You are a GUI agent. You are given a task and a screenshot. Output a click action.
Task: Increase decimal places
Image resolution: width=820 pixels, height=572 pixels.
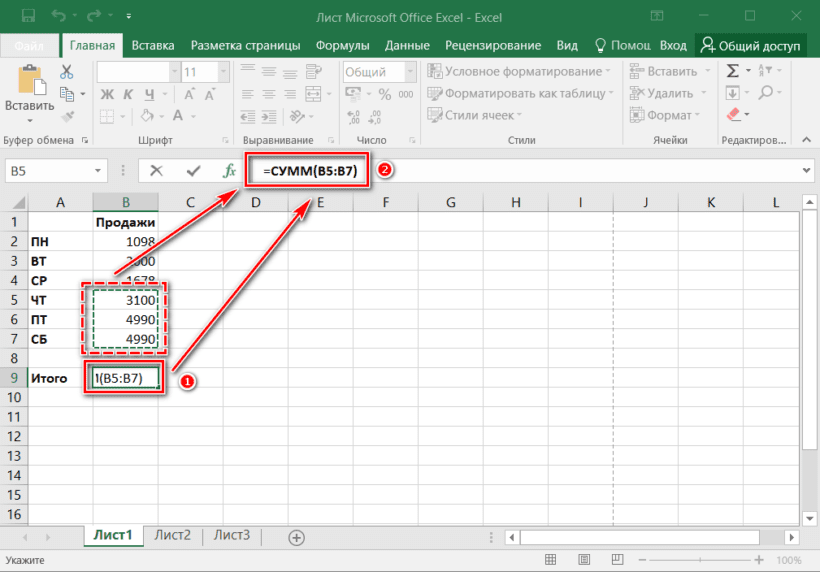(x=354, y=117)
